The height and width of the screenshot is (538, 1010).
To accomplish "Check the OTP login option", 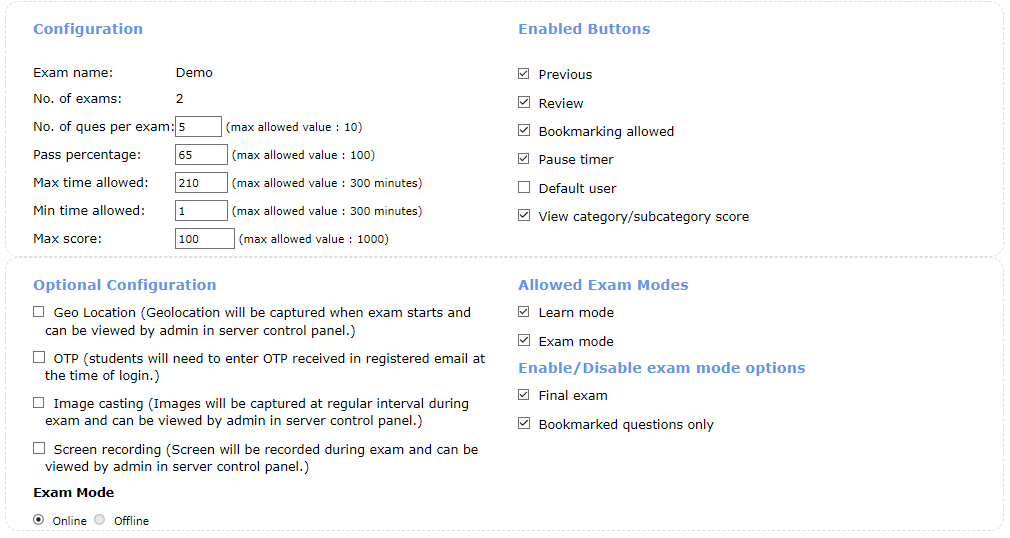I will [39, 357].
